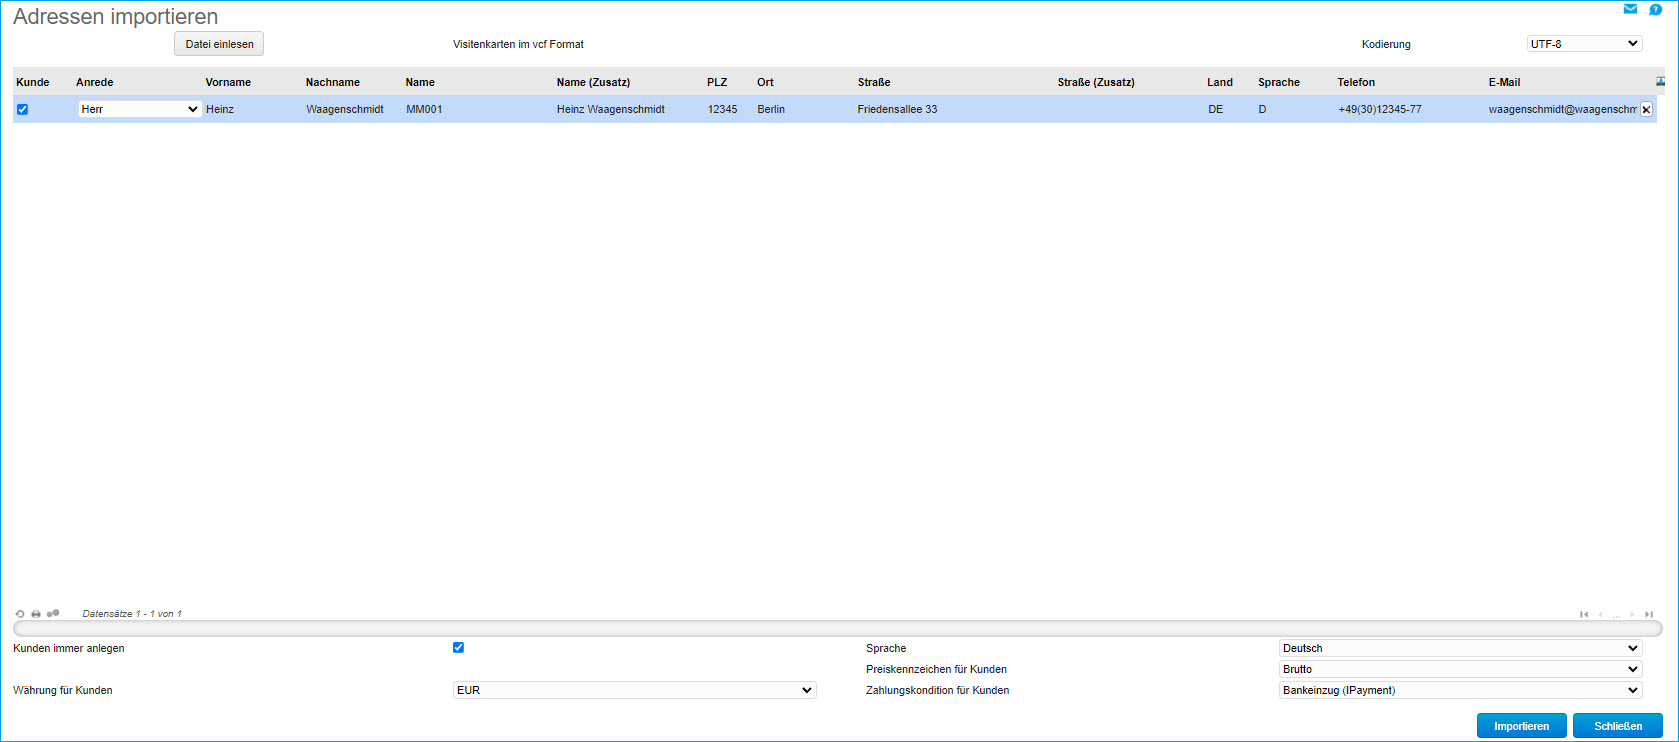Jump to first page with pagination icon
1679x742 pixels.
pyautogui.click(x=1584, y=615)
